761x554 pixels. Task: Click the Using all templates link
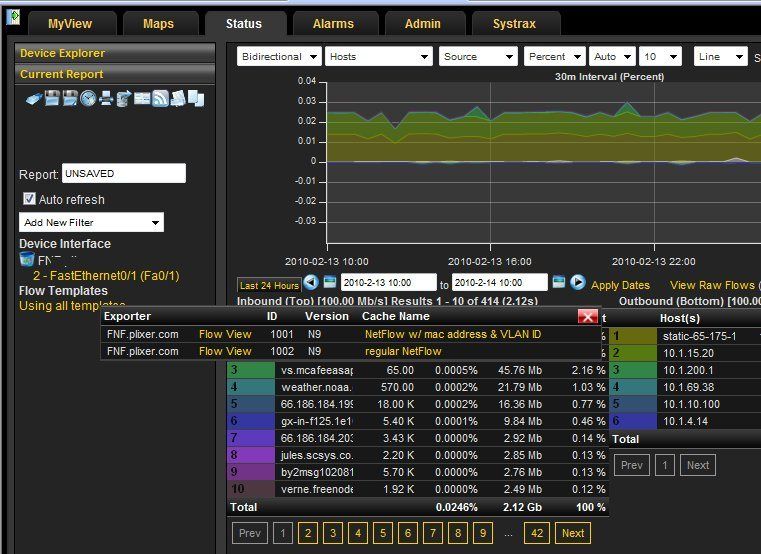pyautogui.click(x=72, y=306)
